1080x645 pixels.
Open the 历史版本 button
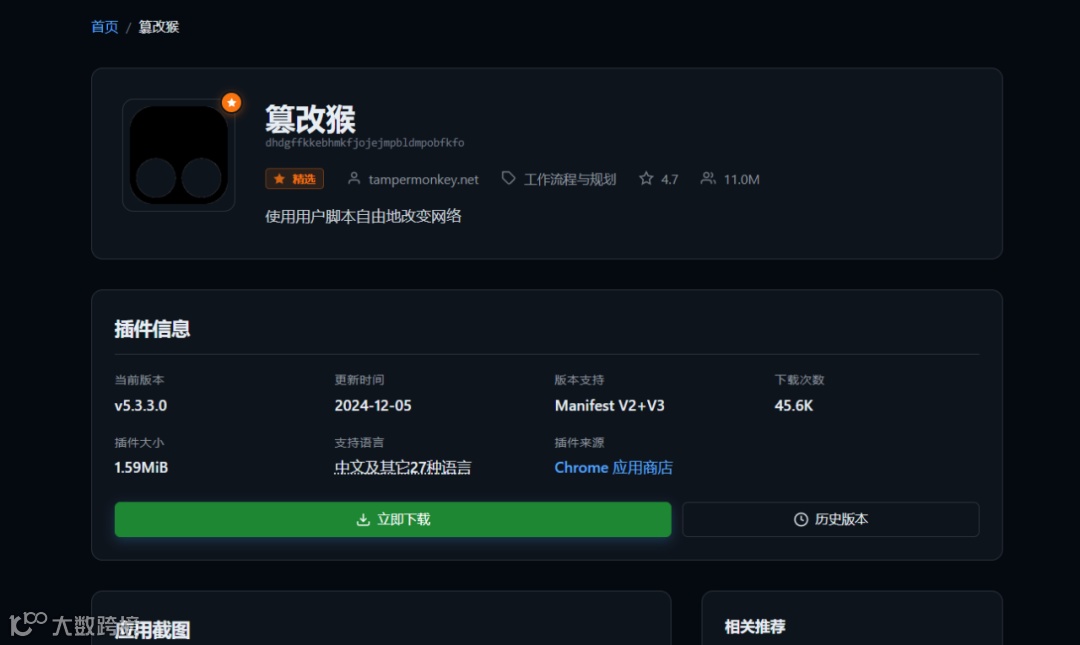[x=831, y=520]
